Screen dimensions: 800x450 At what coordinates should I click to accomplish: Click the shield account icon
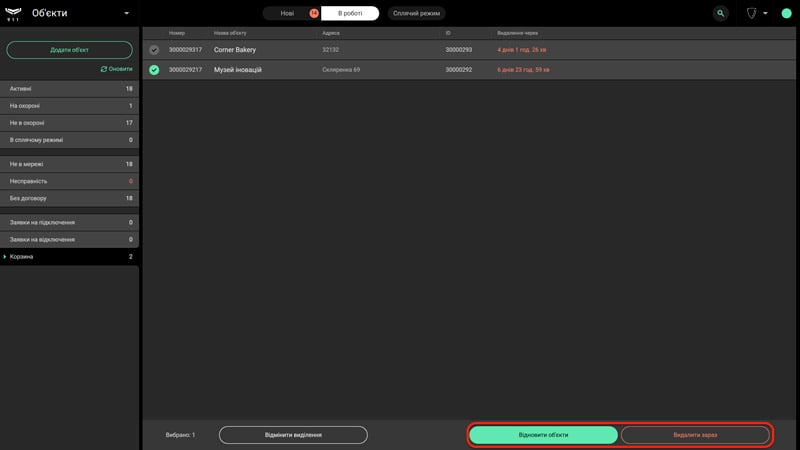(x=752, y=13)
